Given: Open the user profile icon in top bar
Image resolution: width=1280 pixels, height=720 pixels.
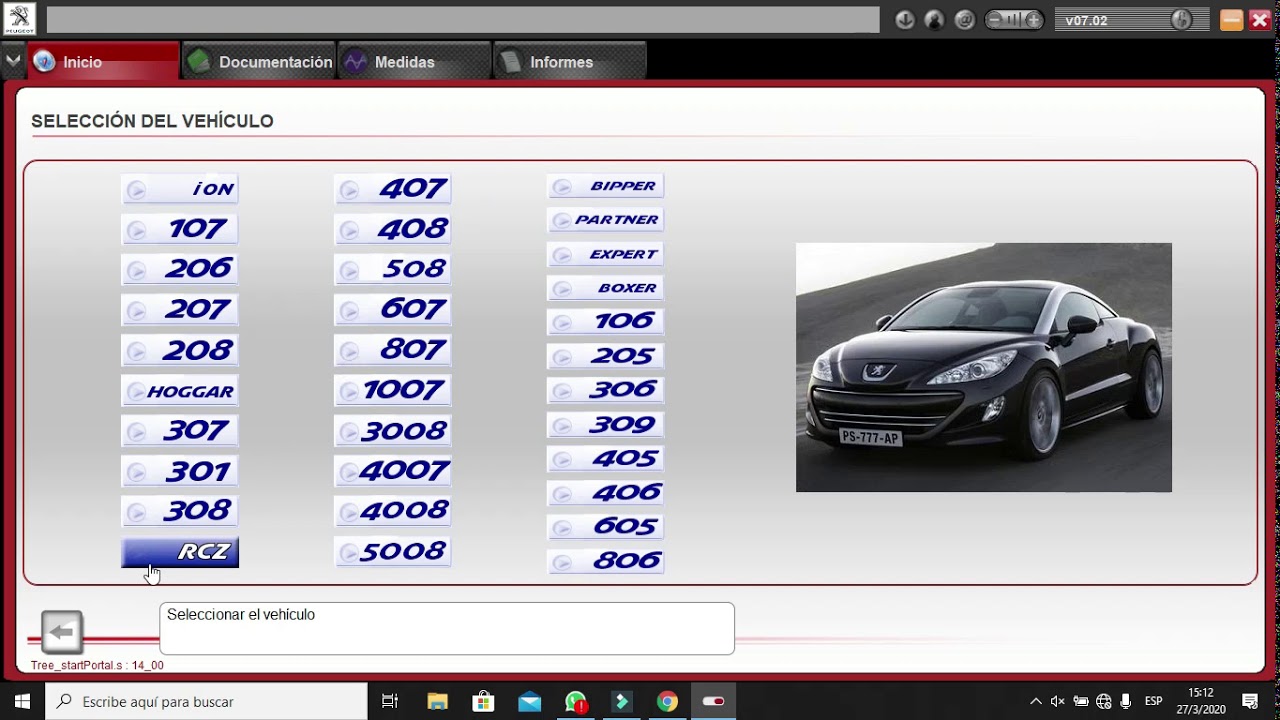Looking at the screenshot, I should (x=934, y=20).
